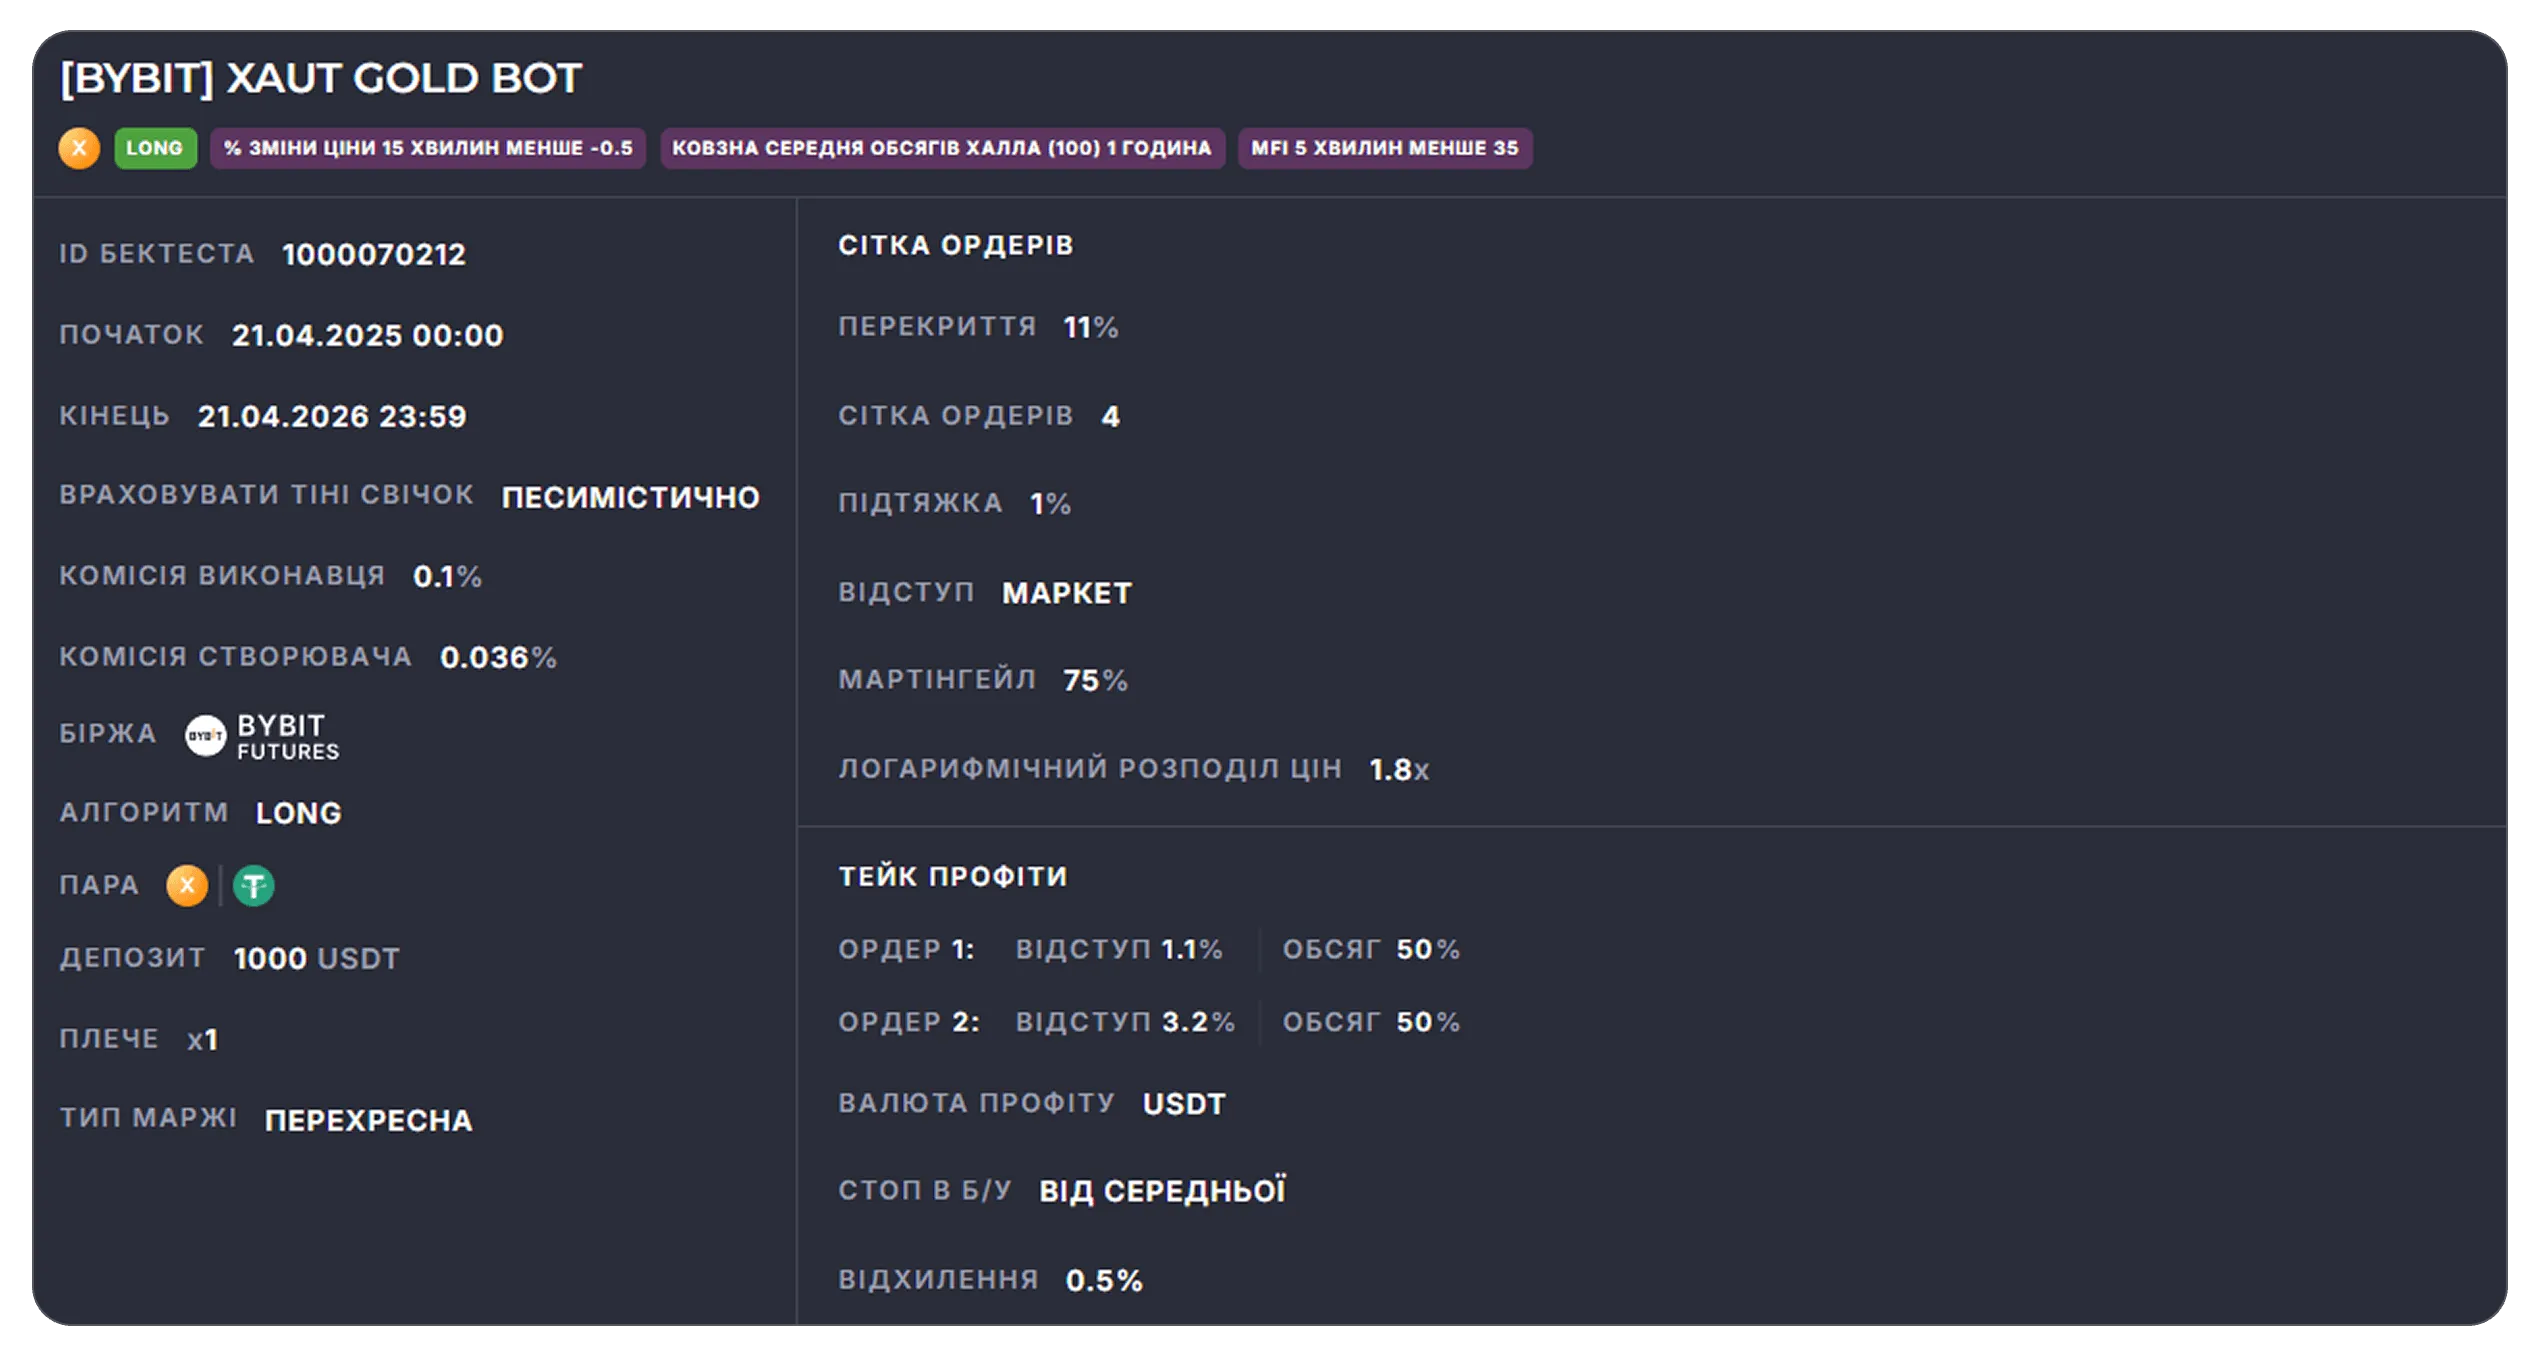This screenshot has width=2538, height=1356.
Task: Click the 'ПЕСИМІСТИЧНО' candle shadows value
Action: [x=631, y=497]
